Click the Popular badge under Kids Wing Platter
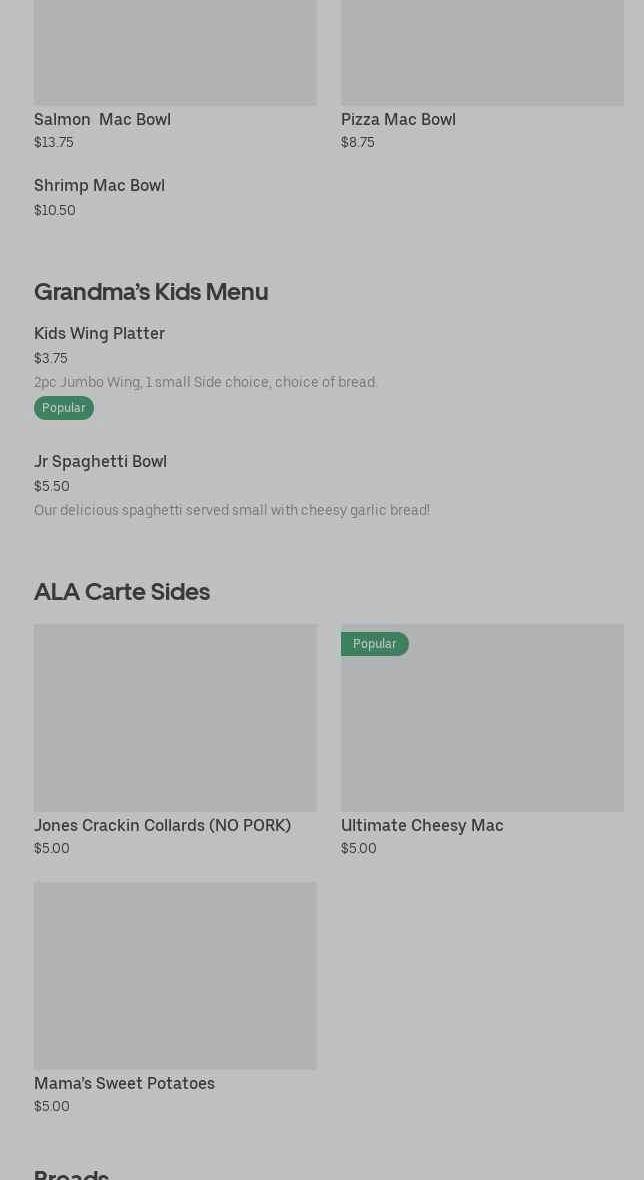This screenshot has height=1180, width=644. pos(64,408)
